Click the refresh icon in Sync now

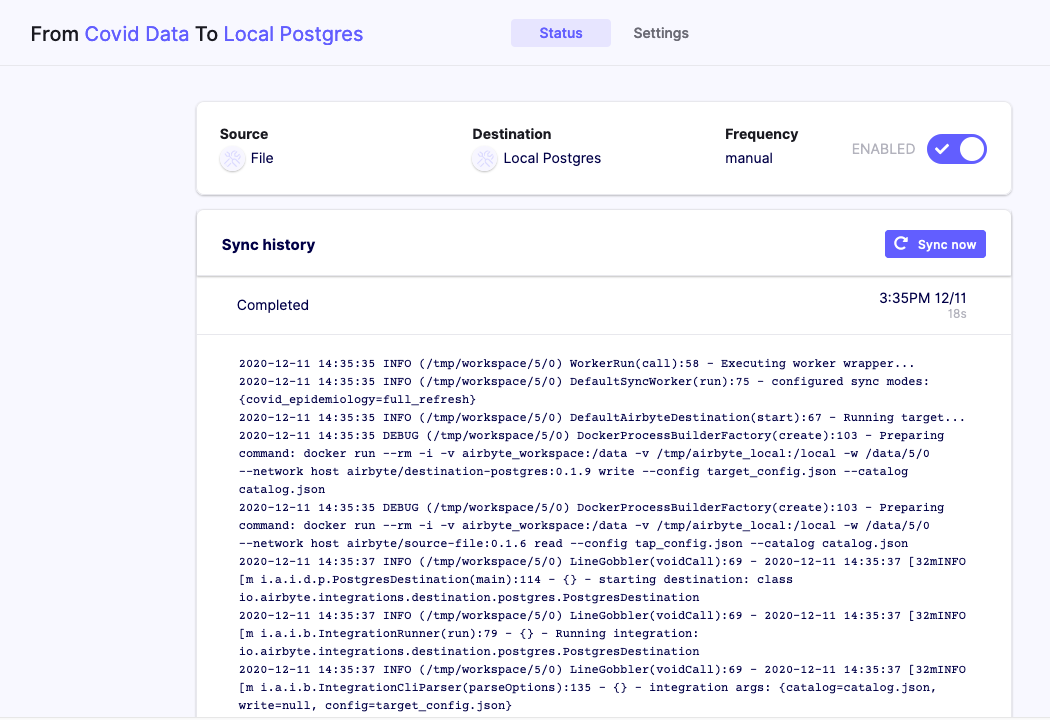tap(901, 244)
